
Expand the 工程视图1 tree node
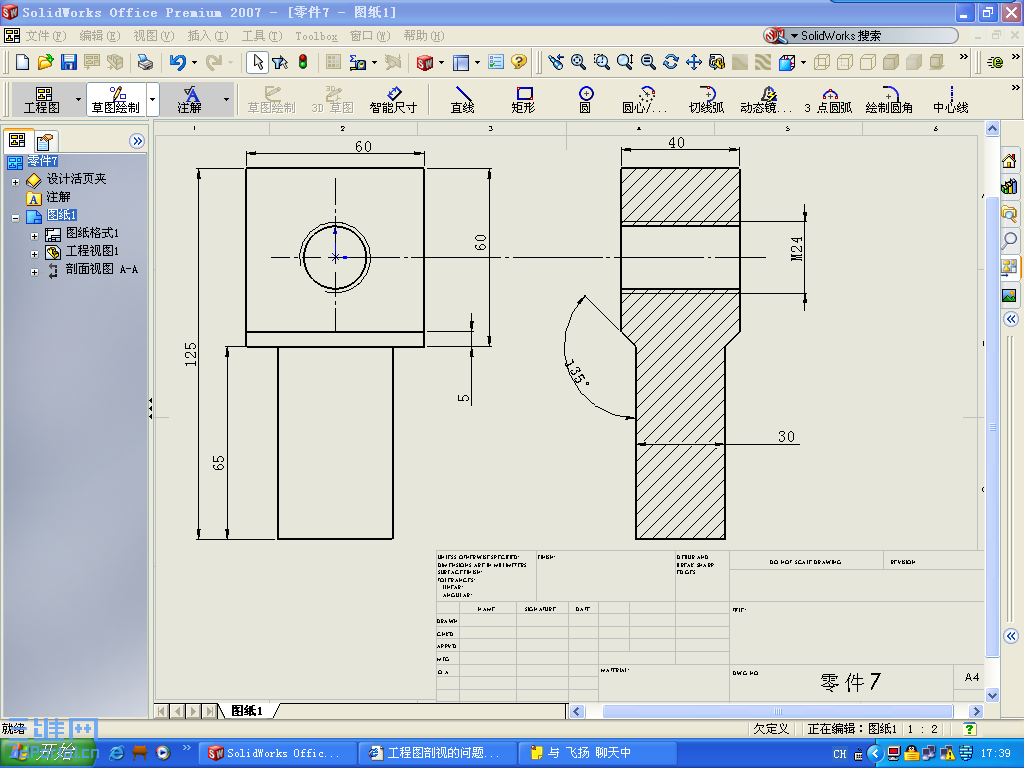click(x=34, y=251)
